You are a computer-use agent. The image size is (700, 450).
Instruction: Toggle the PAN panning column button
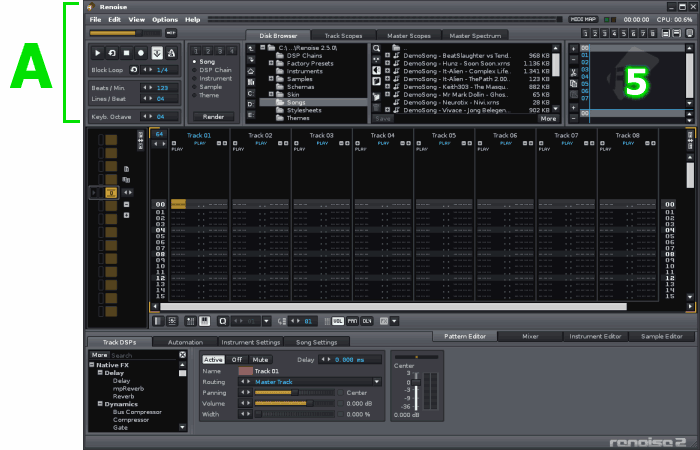tap(353, 321)
